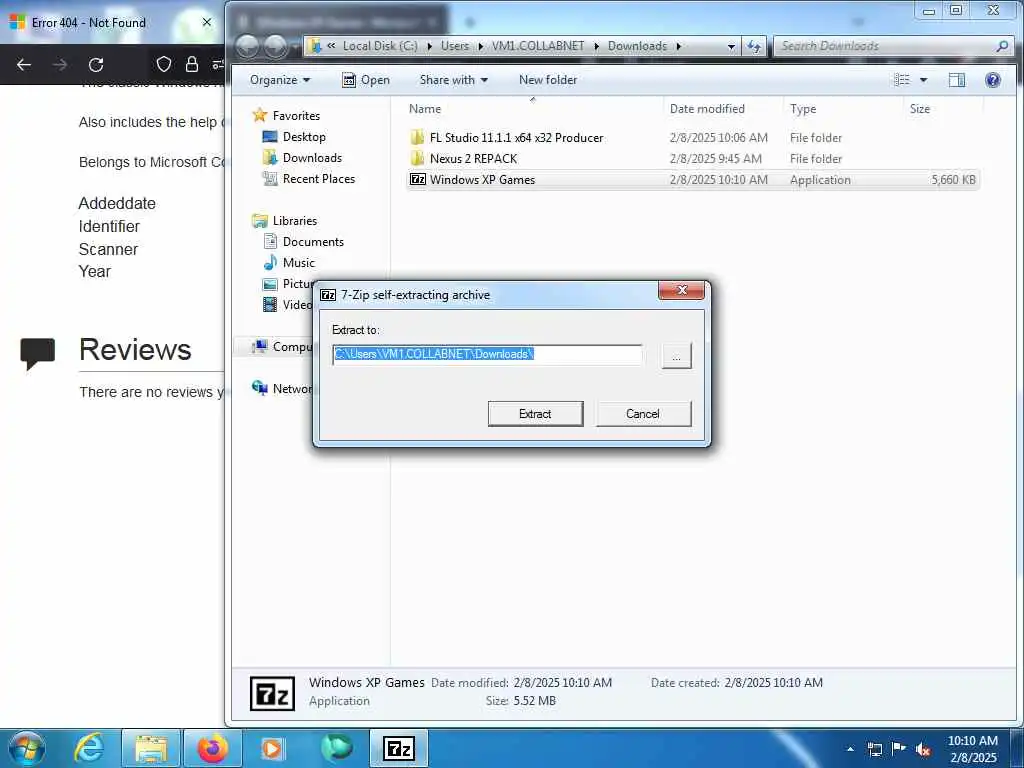
Task: Change view with the view icon
Action: pos(902,80)
